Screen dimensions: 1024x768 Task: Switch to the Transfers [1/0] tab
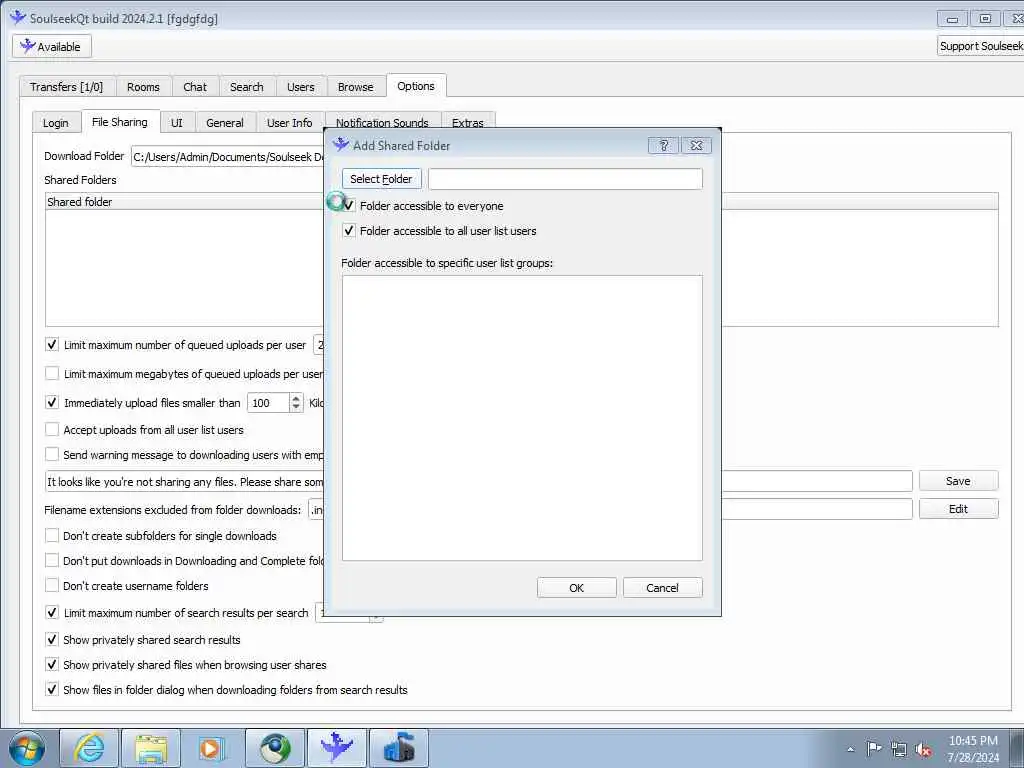click(67, 87)
